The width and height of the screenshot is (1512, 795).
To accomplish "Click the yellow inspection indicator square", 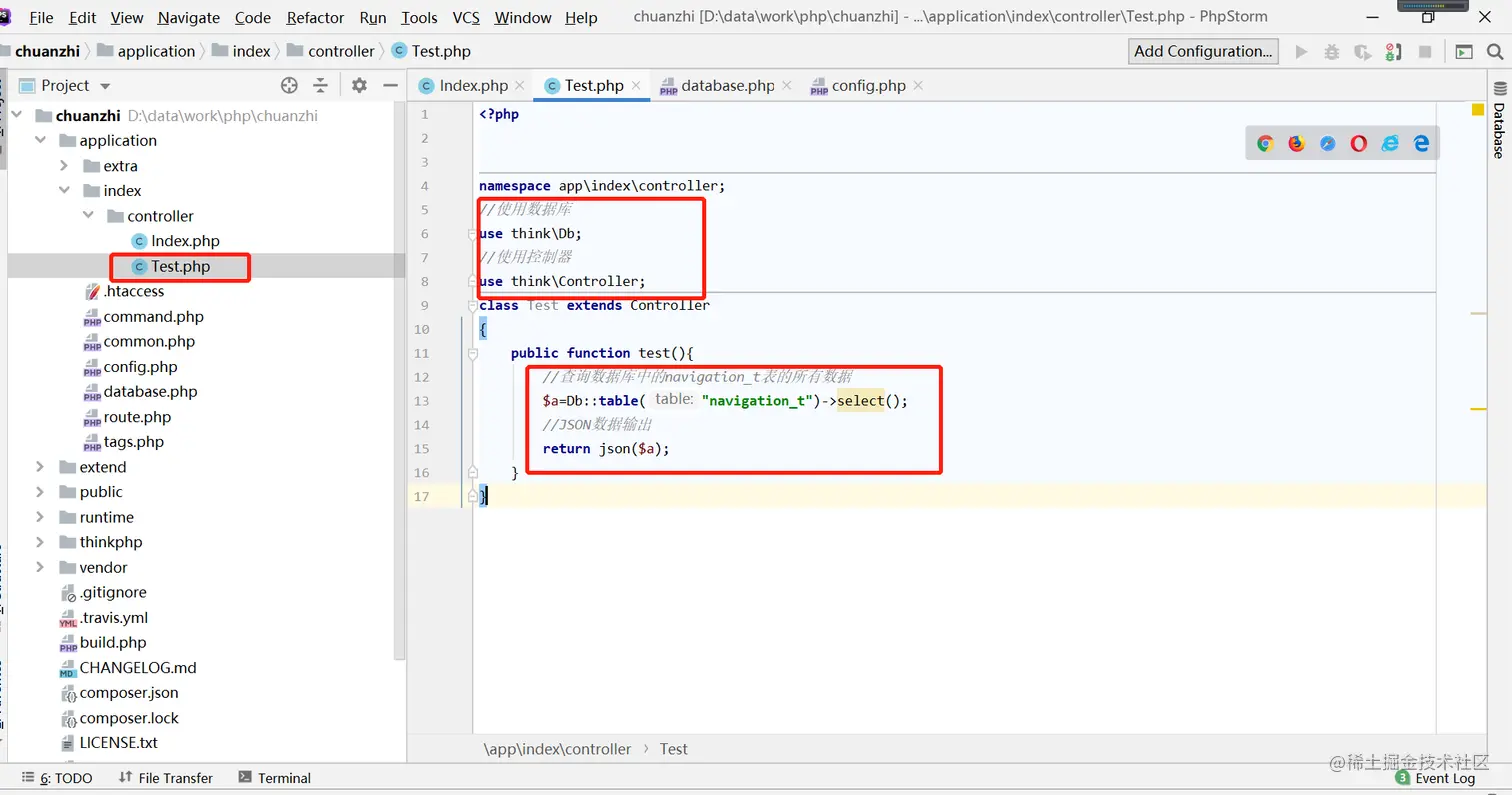I will tap(1478, 109).
